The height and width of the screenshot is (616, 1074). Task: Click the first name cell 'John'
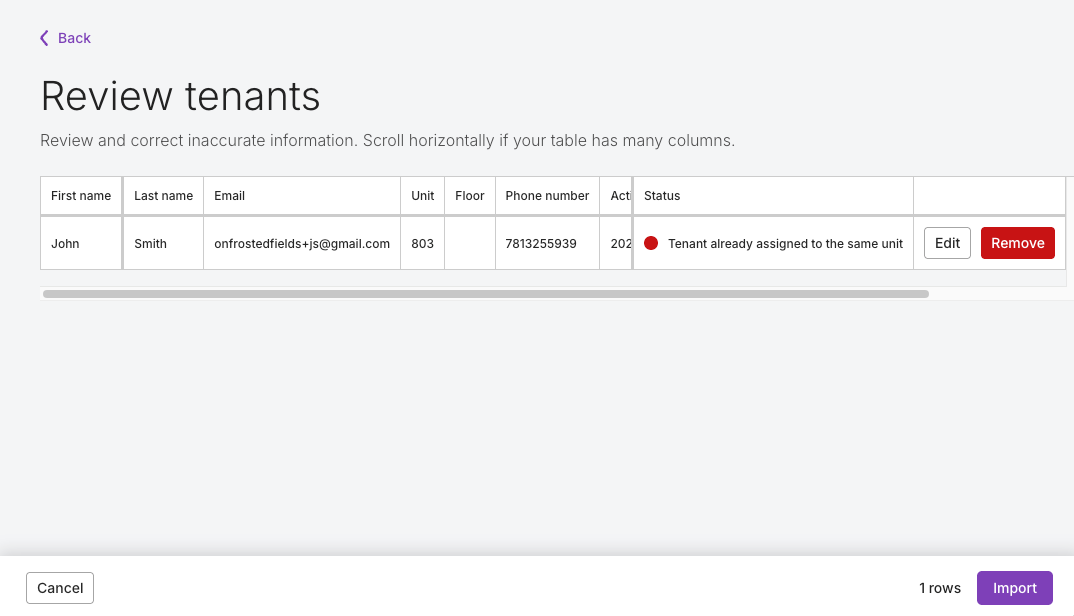pos(65,243)
